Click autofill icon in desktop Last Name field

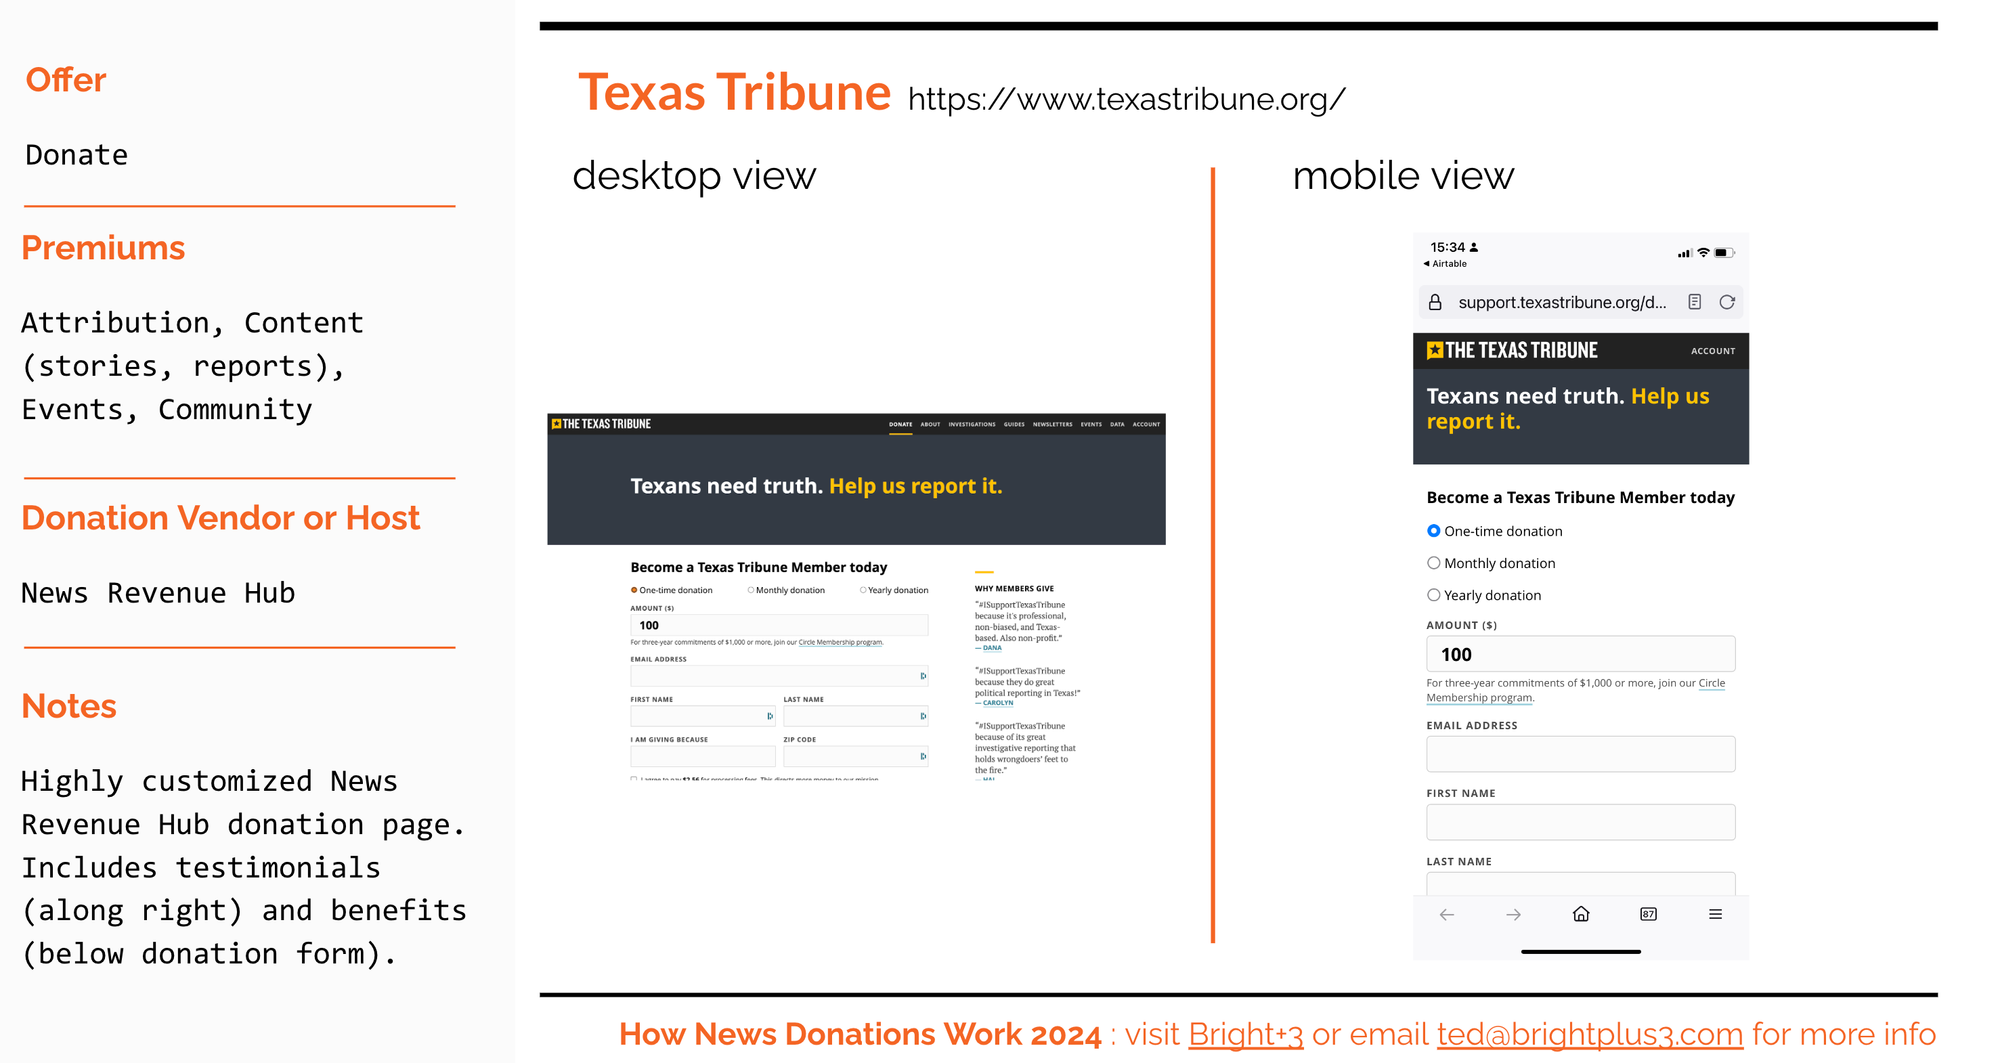[923, 716]
